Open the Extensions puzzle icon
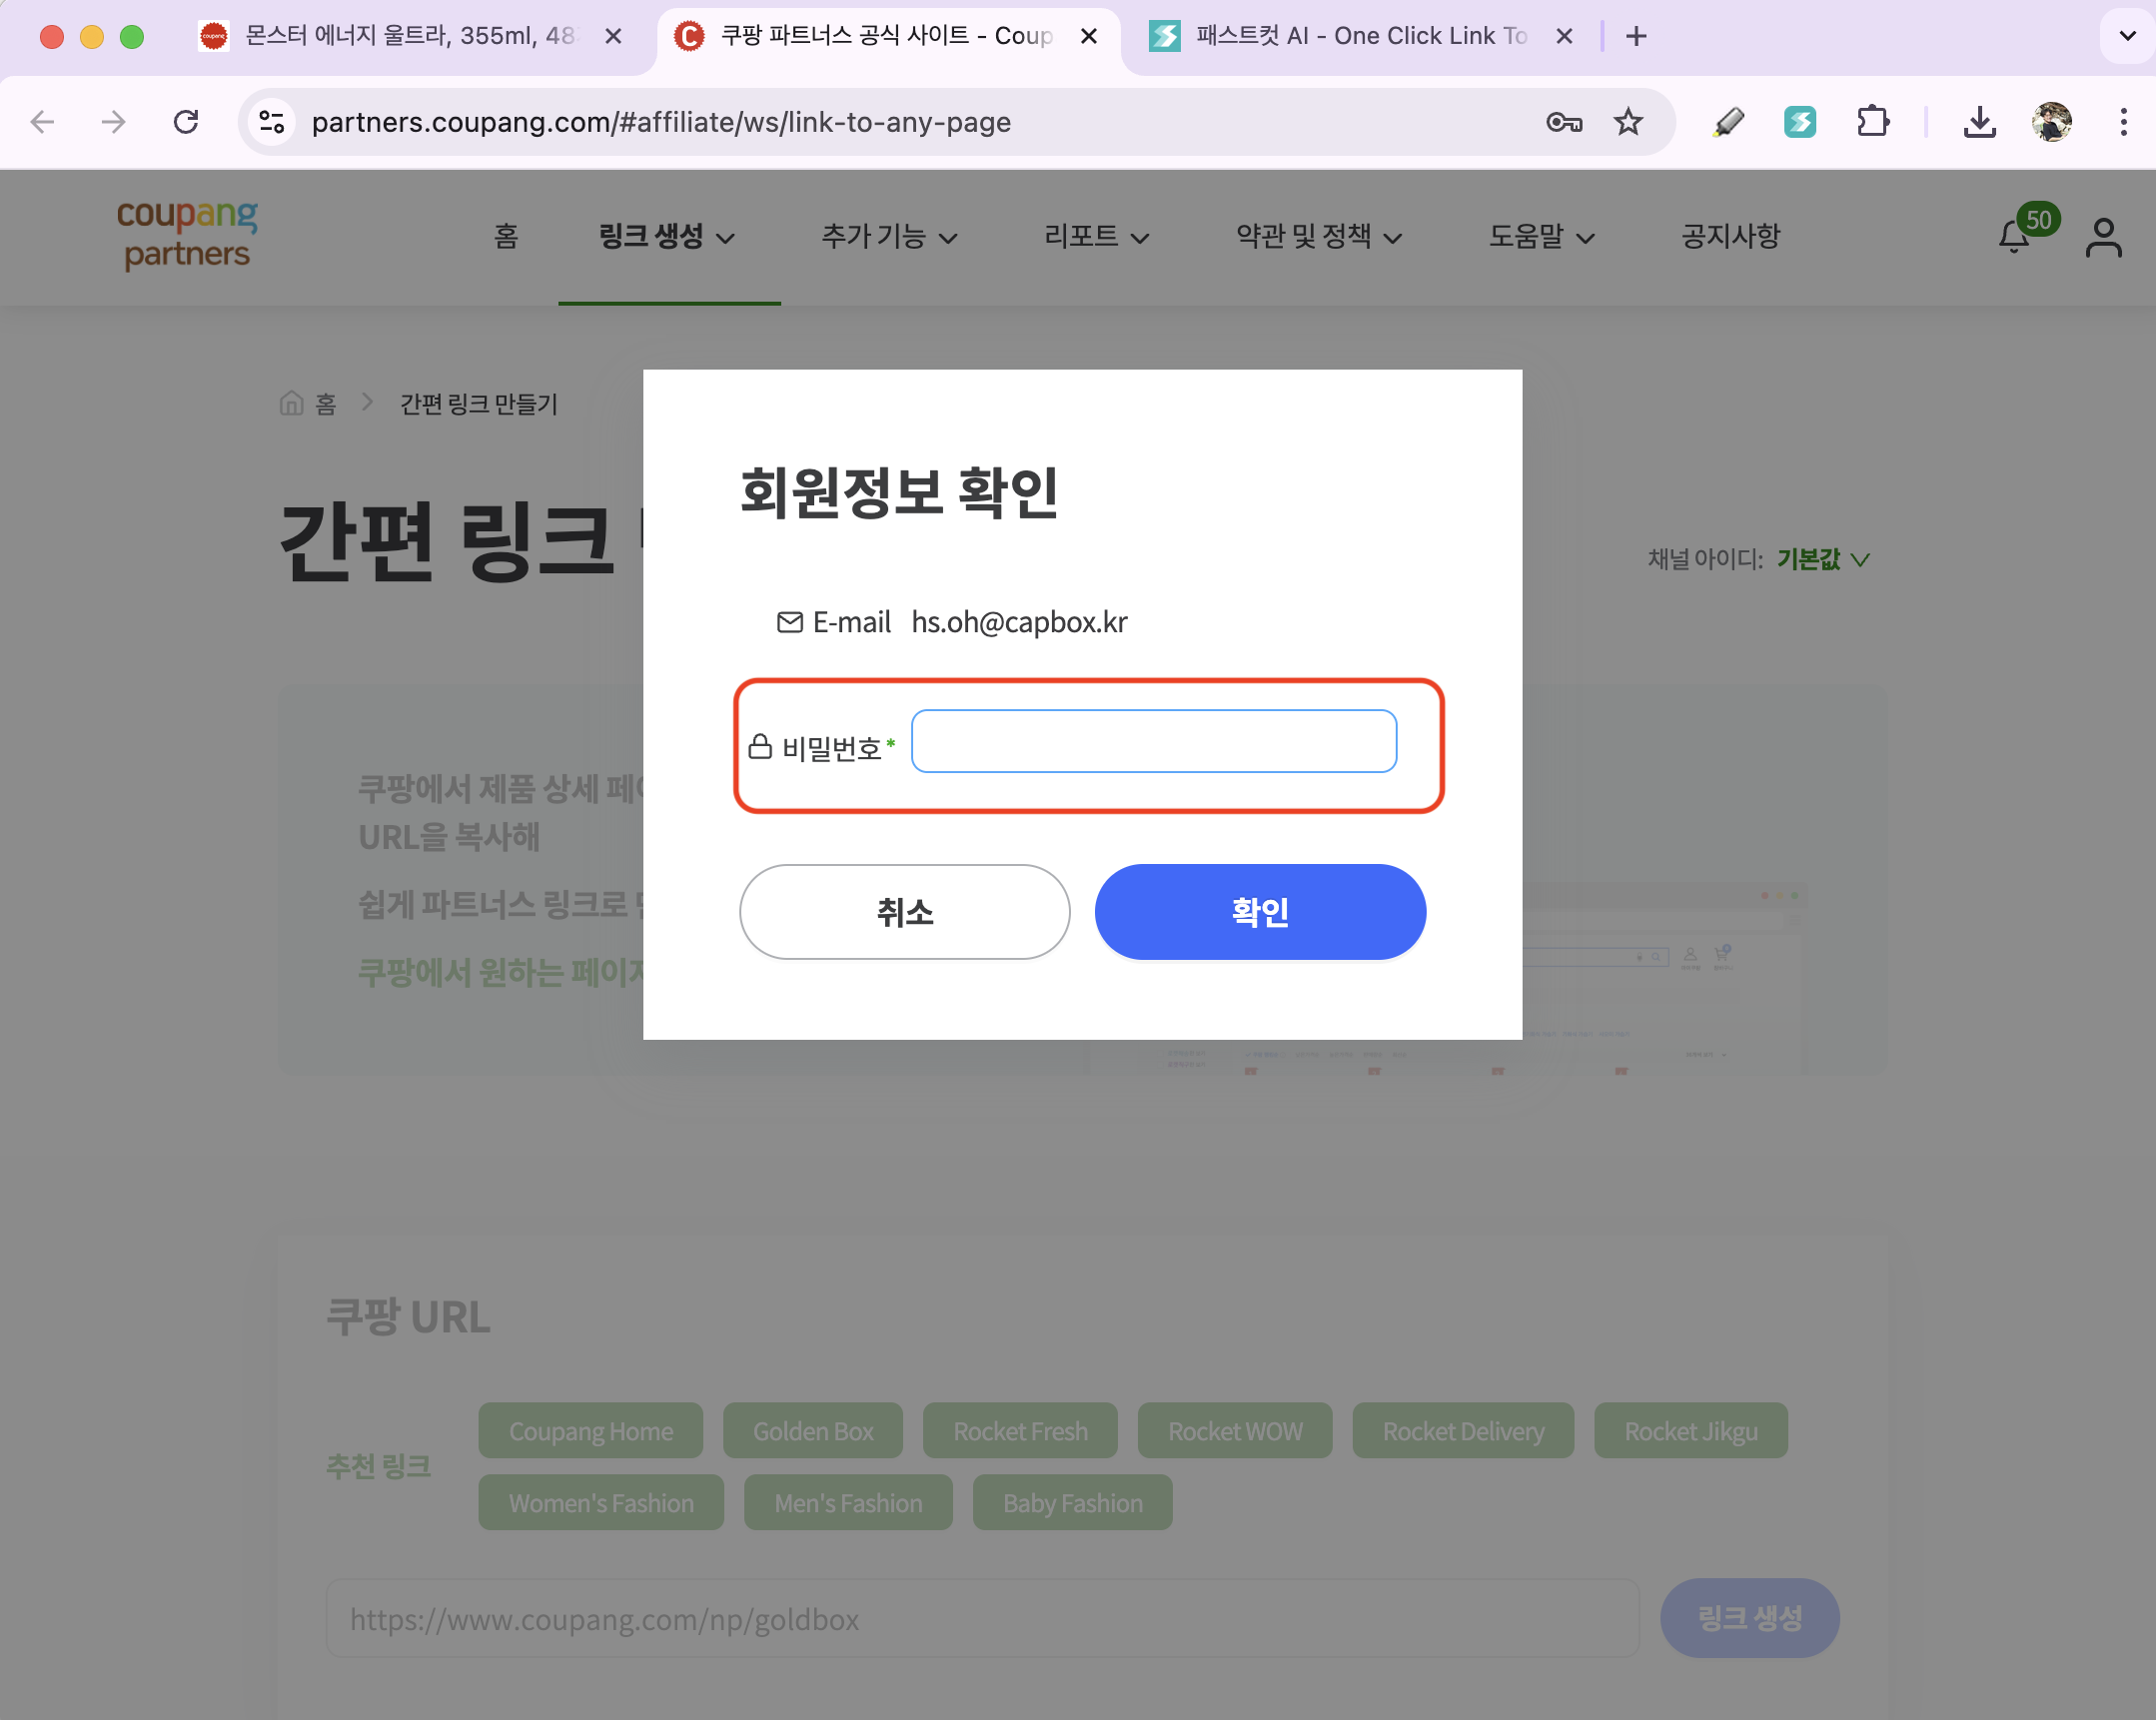This screenshot has width=2156, height=1720. point(1872,122)
